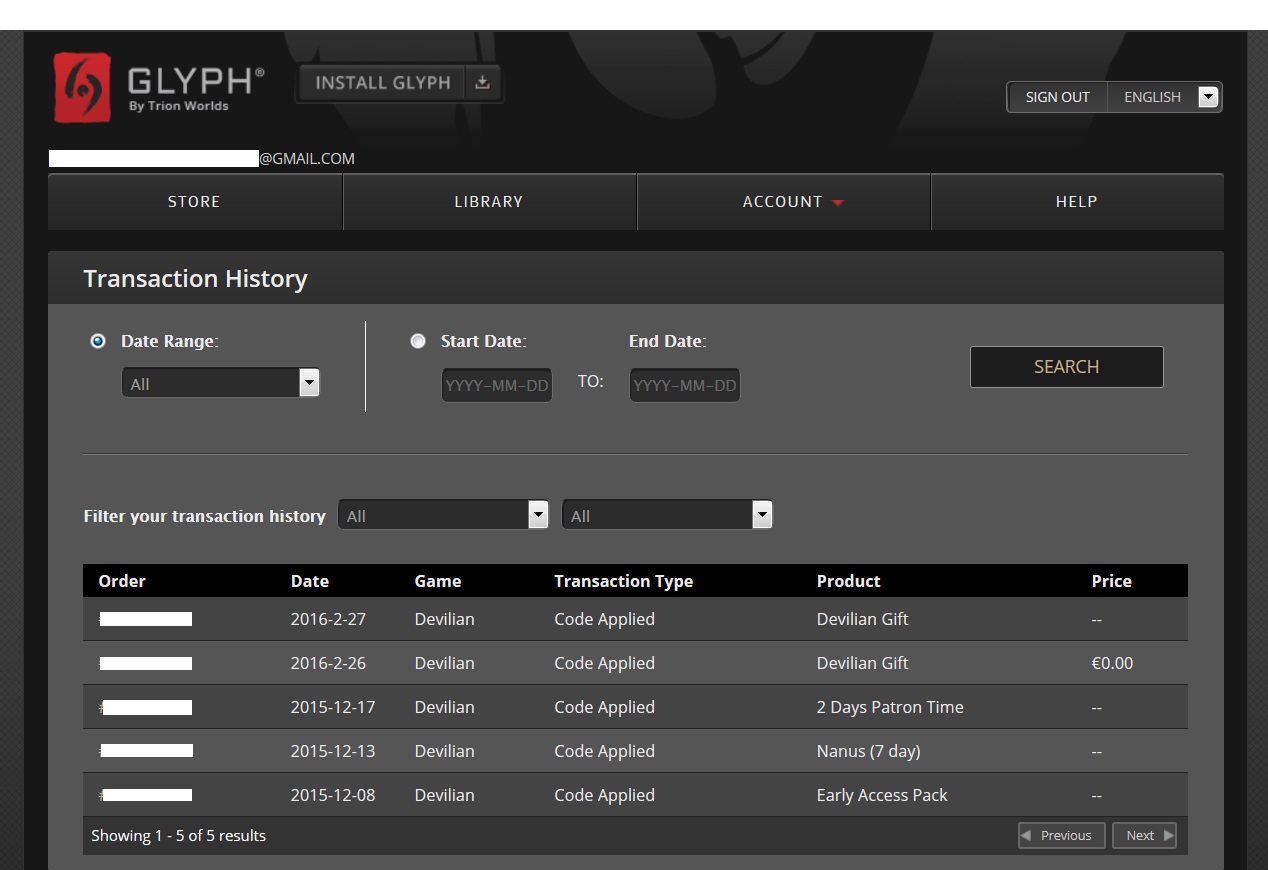Click the date '2015-12-17'
The image size is (1268, 870).
click(333, 707)
